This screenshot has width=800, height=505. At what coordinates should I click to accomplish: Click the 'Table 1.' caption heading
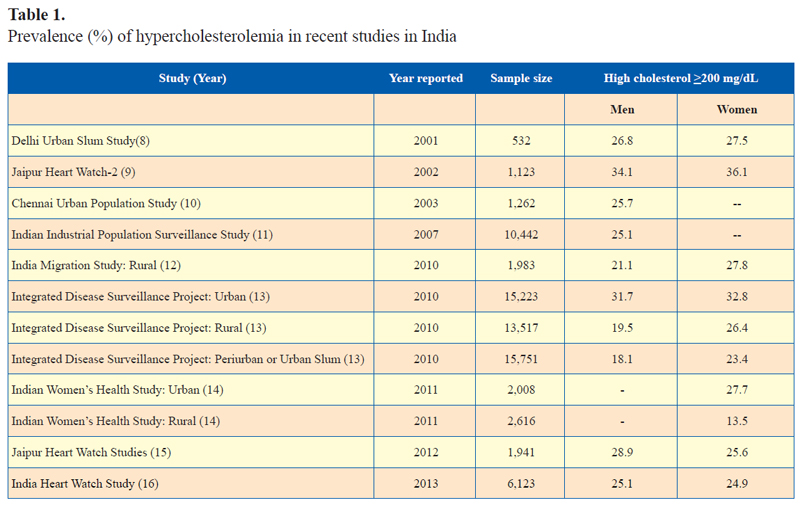point(37,15)
